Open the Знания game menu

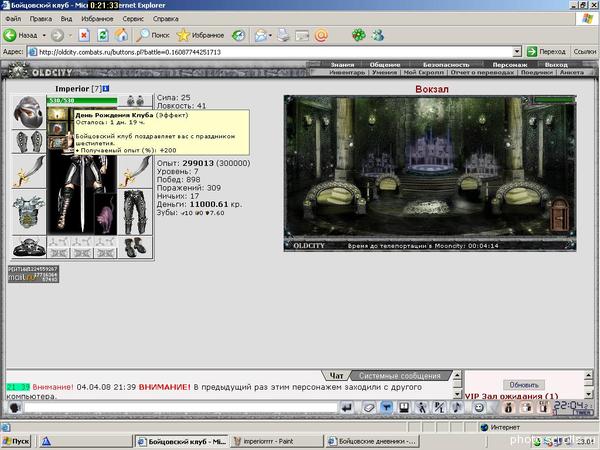[x=342, y=65]
